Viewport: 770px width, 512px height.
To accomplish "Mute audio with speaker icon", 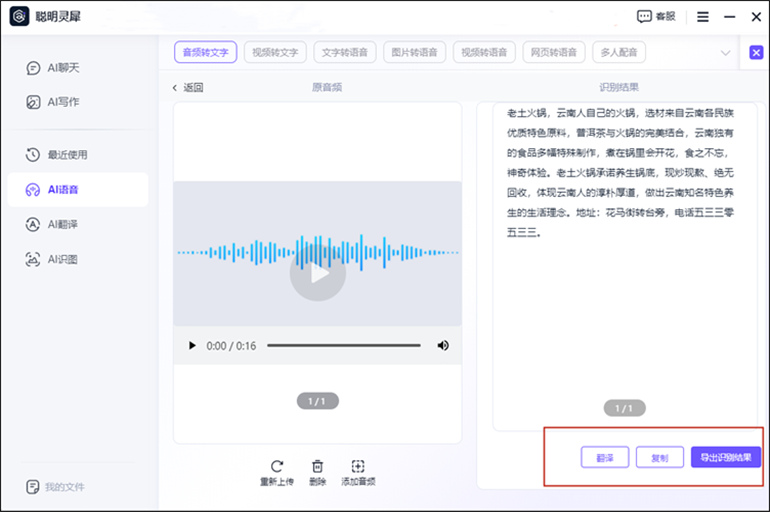I will (443, 346).
